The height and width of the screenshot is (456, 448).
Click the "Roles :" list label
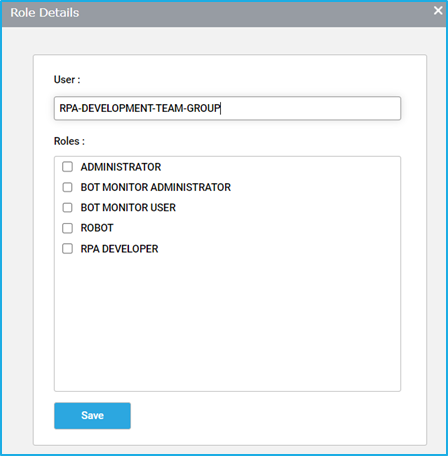[x=69, y=141]
